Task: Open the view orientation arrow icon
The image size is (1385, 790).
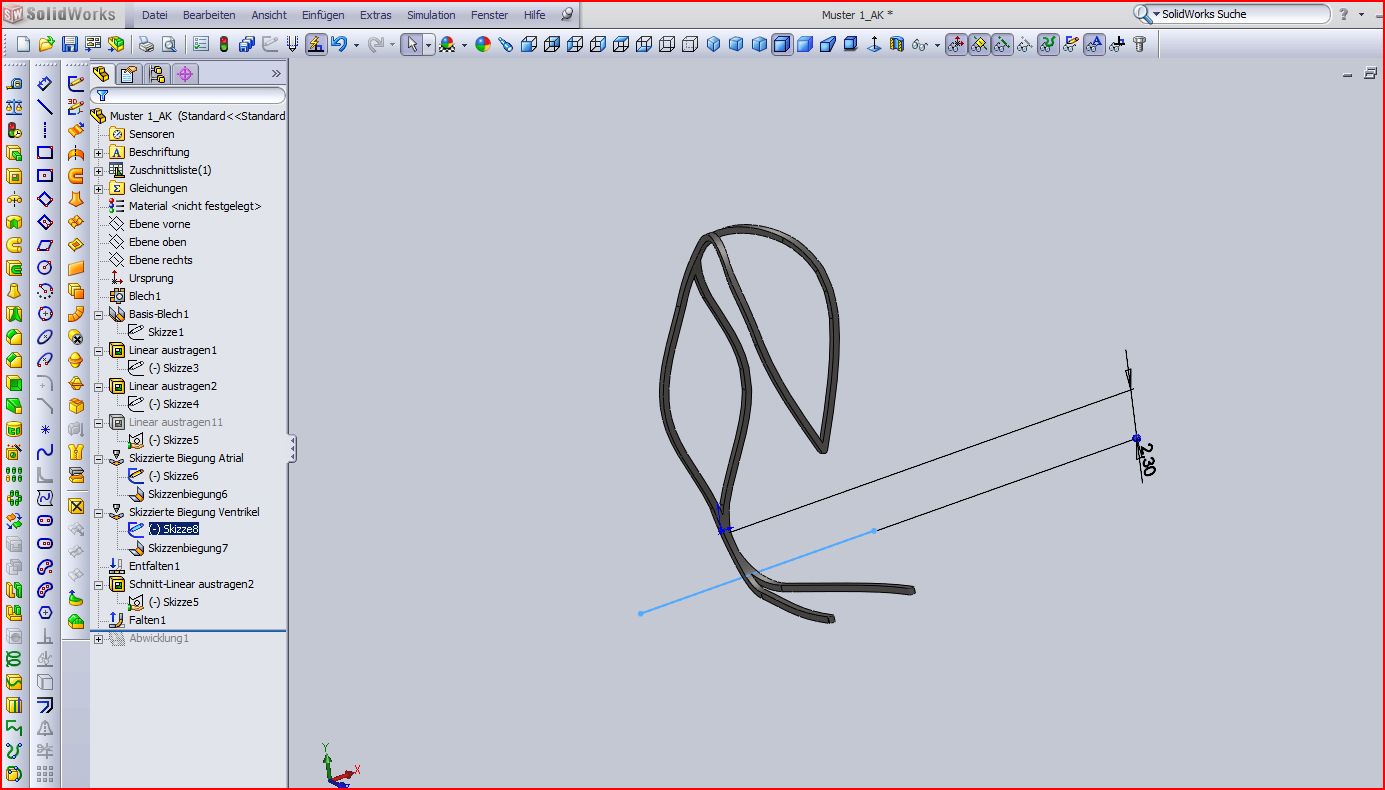Action: [x=874, y=44]
